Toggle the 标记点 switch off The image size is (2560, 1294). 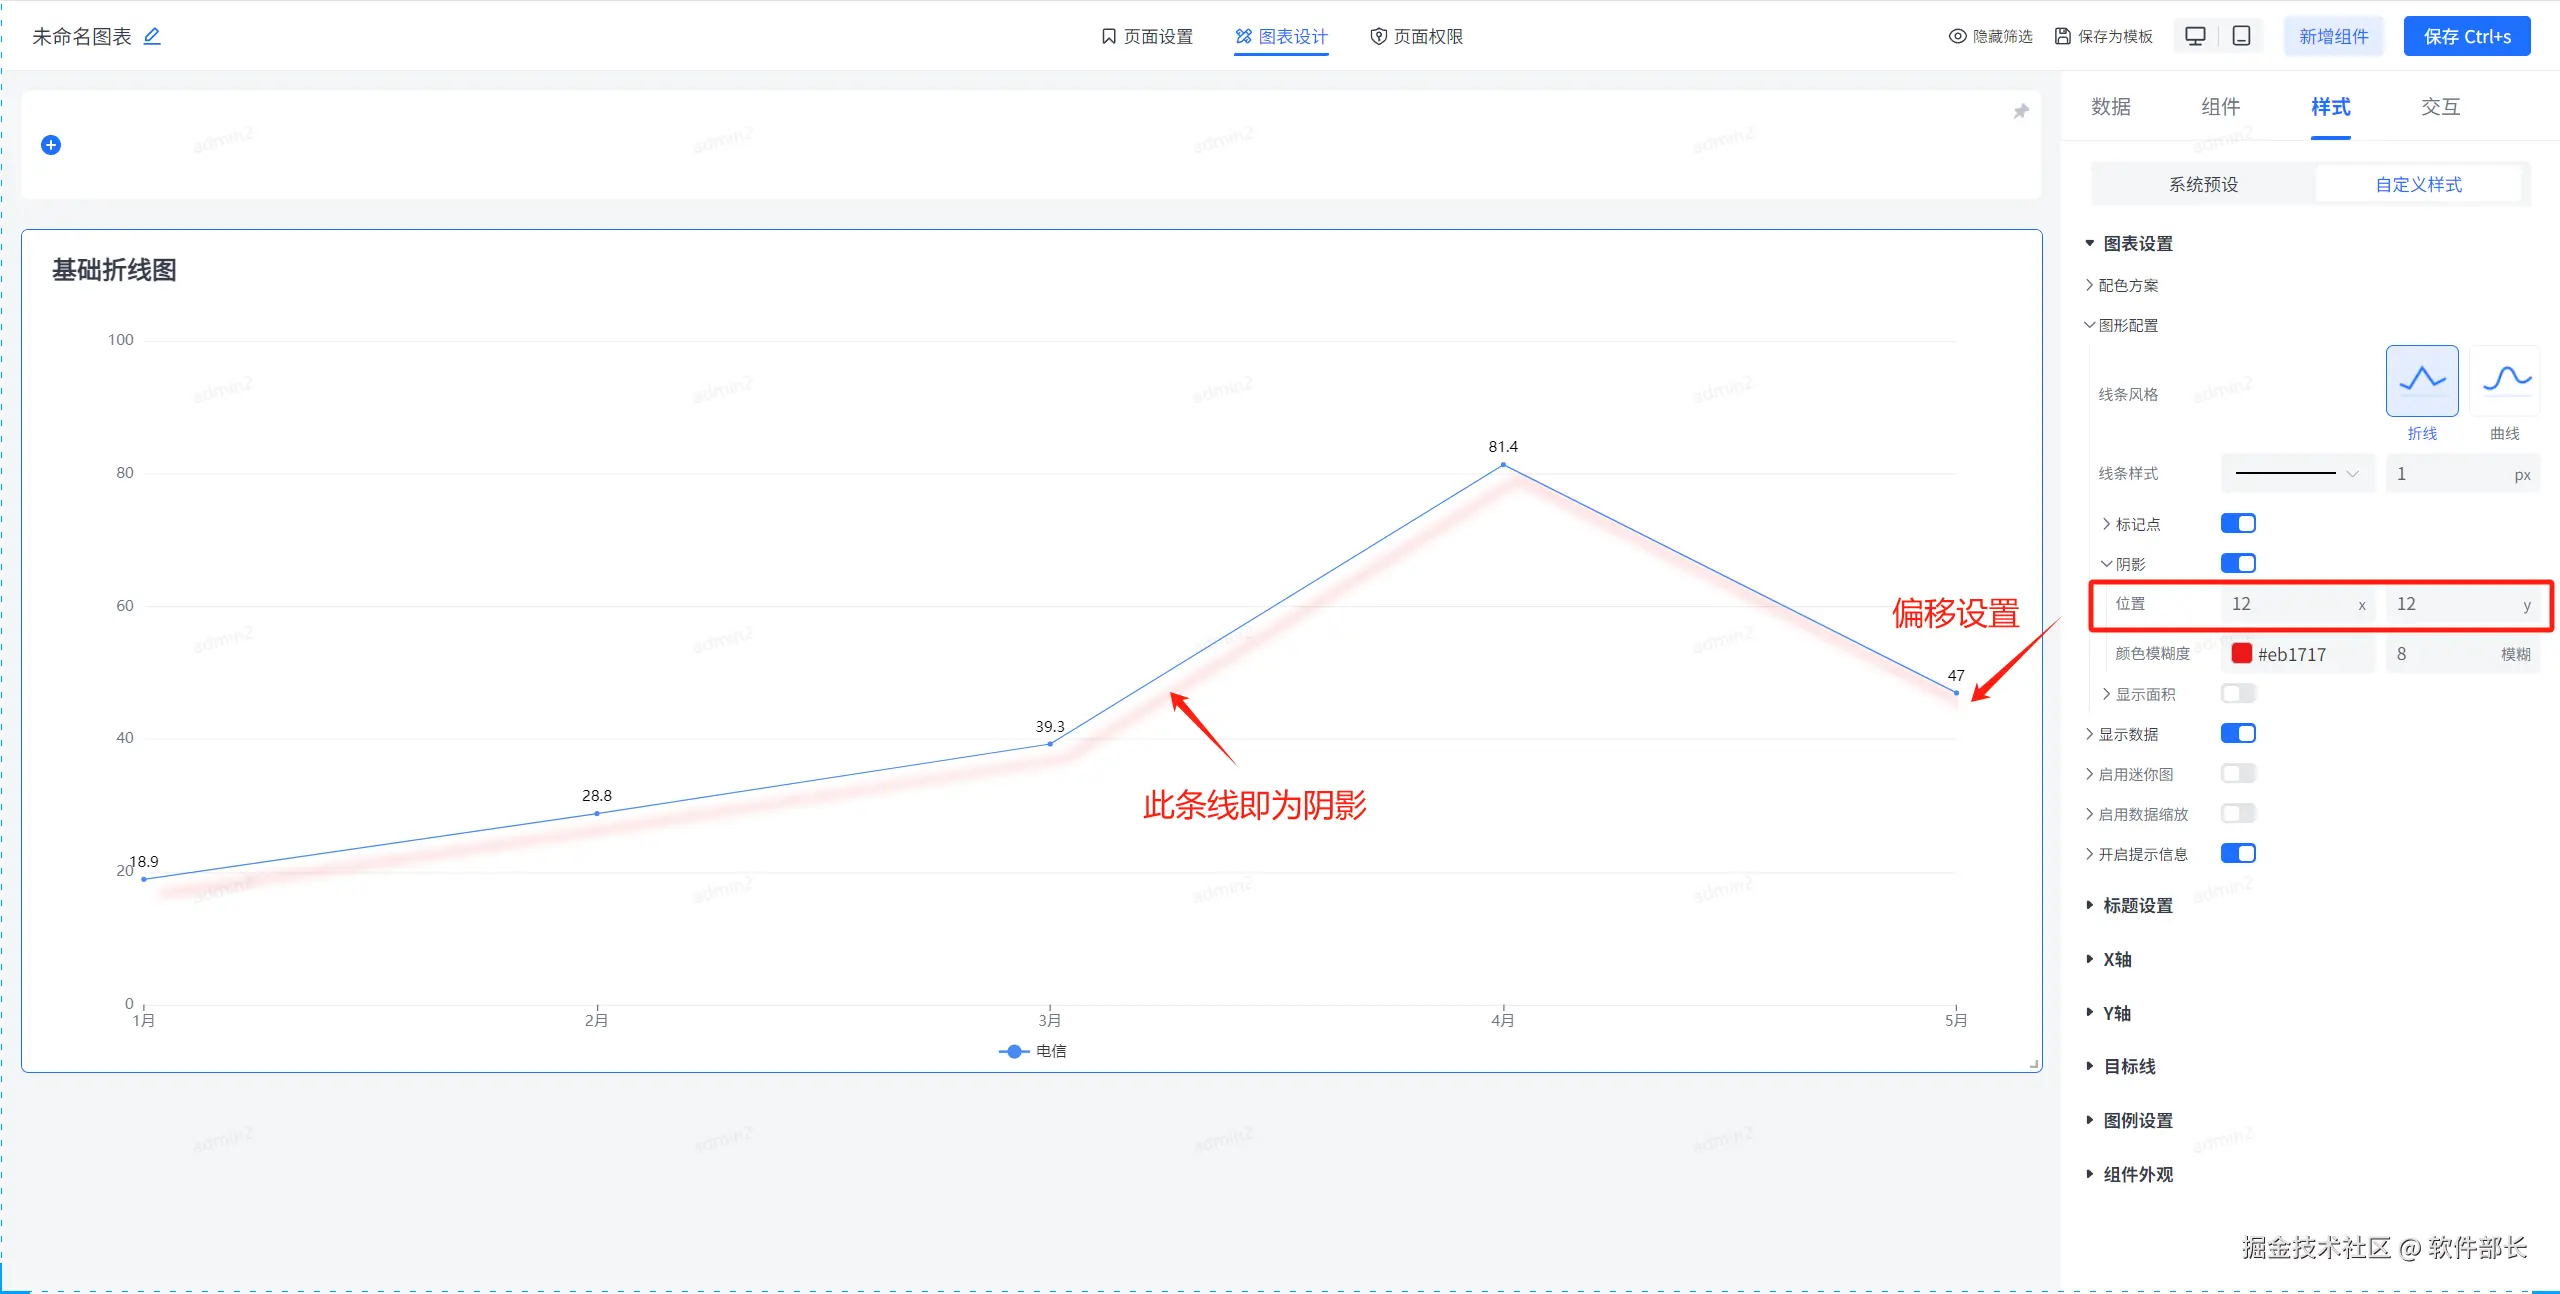click(x=2238, y=524)
